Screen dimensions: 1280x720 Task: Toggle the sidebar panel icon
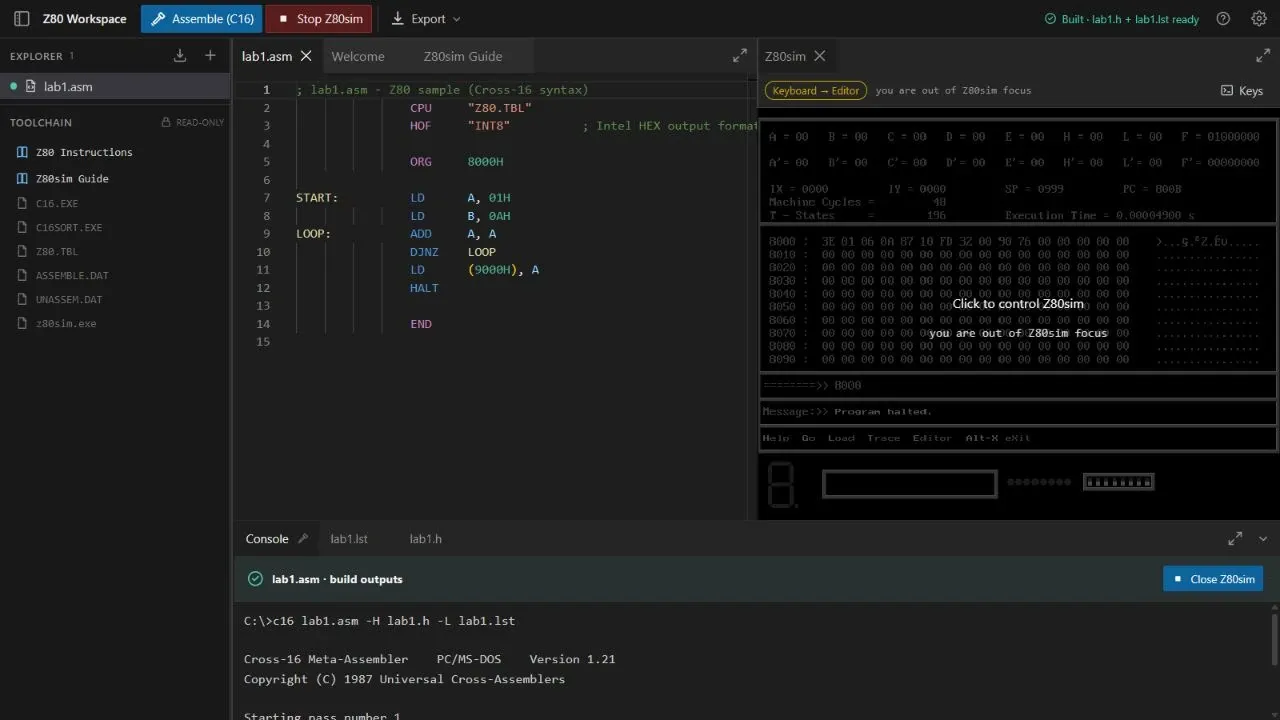[21, 19]
